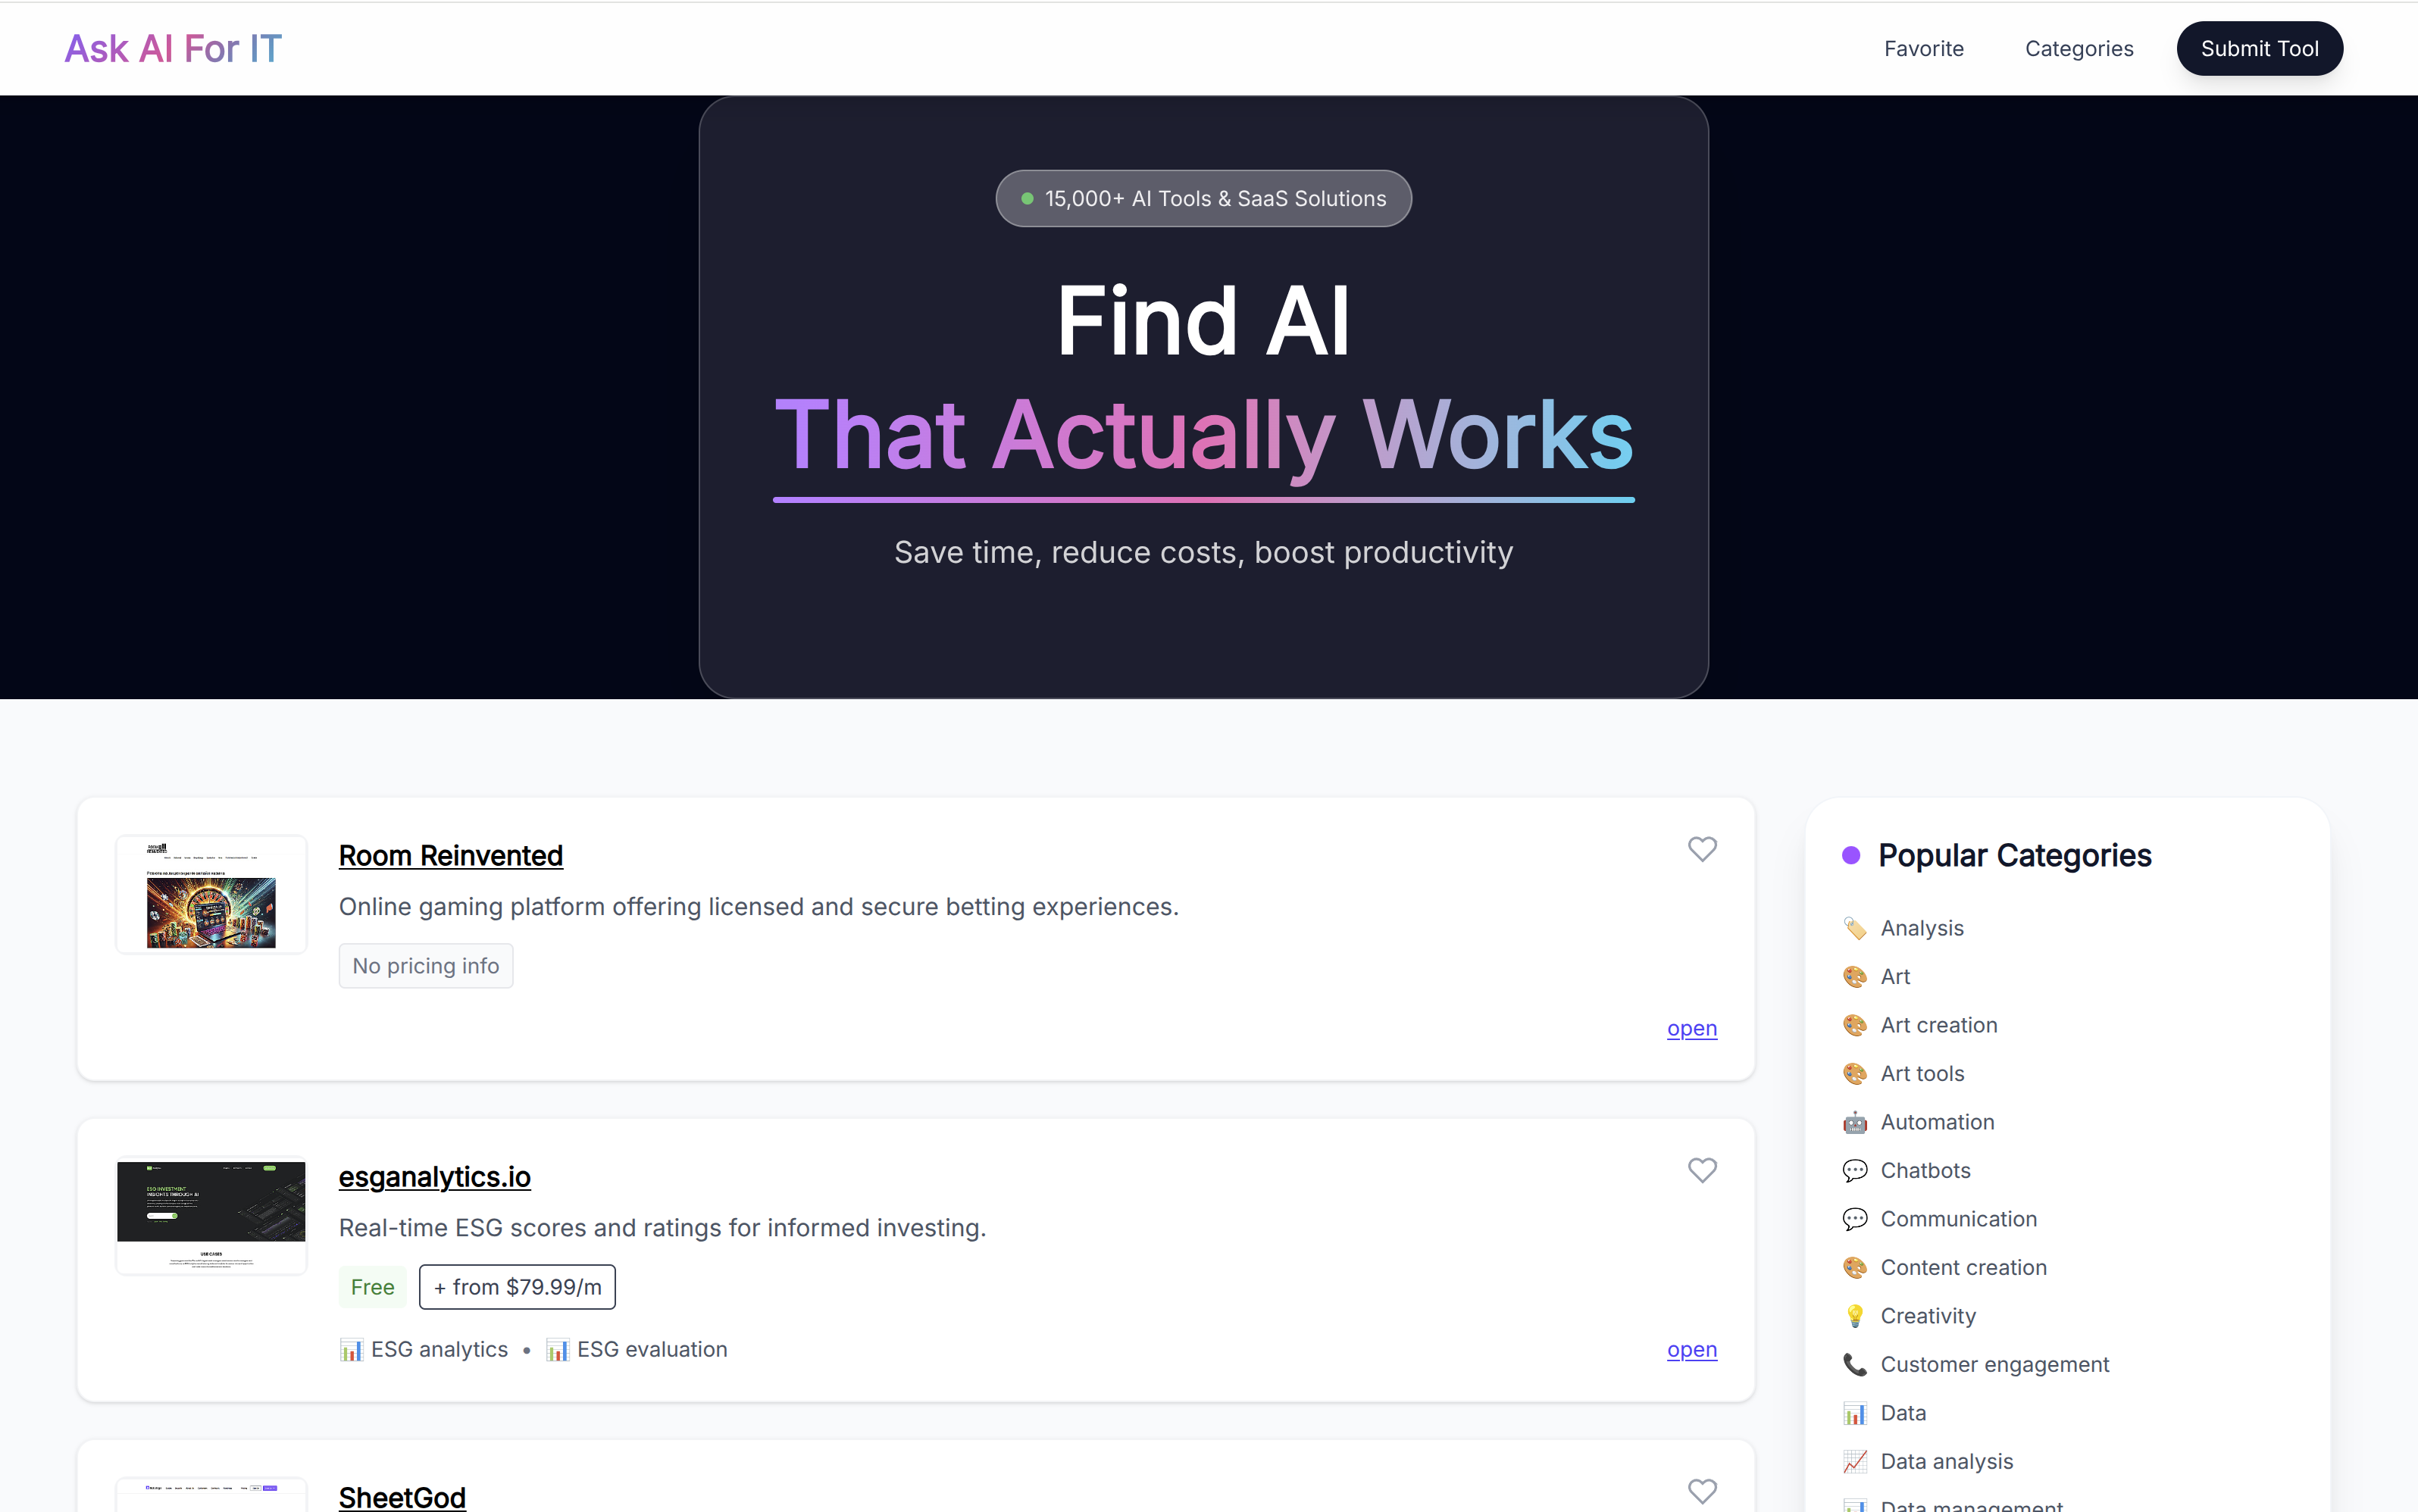Click the Data analysis chart icon
Viewport: 2418px width, 1512px height.
point(1854,1461)
